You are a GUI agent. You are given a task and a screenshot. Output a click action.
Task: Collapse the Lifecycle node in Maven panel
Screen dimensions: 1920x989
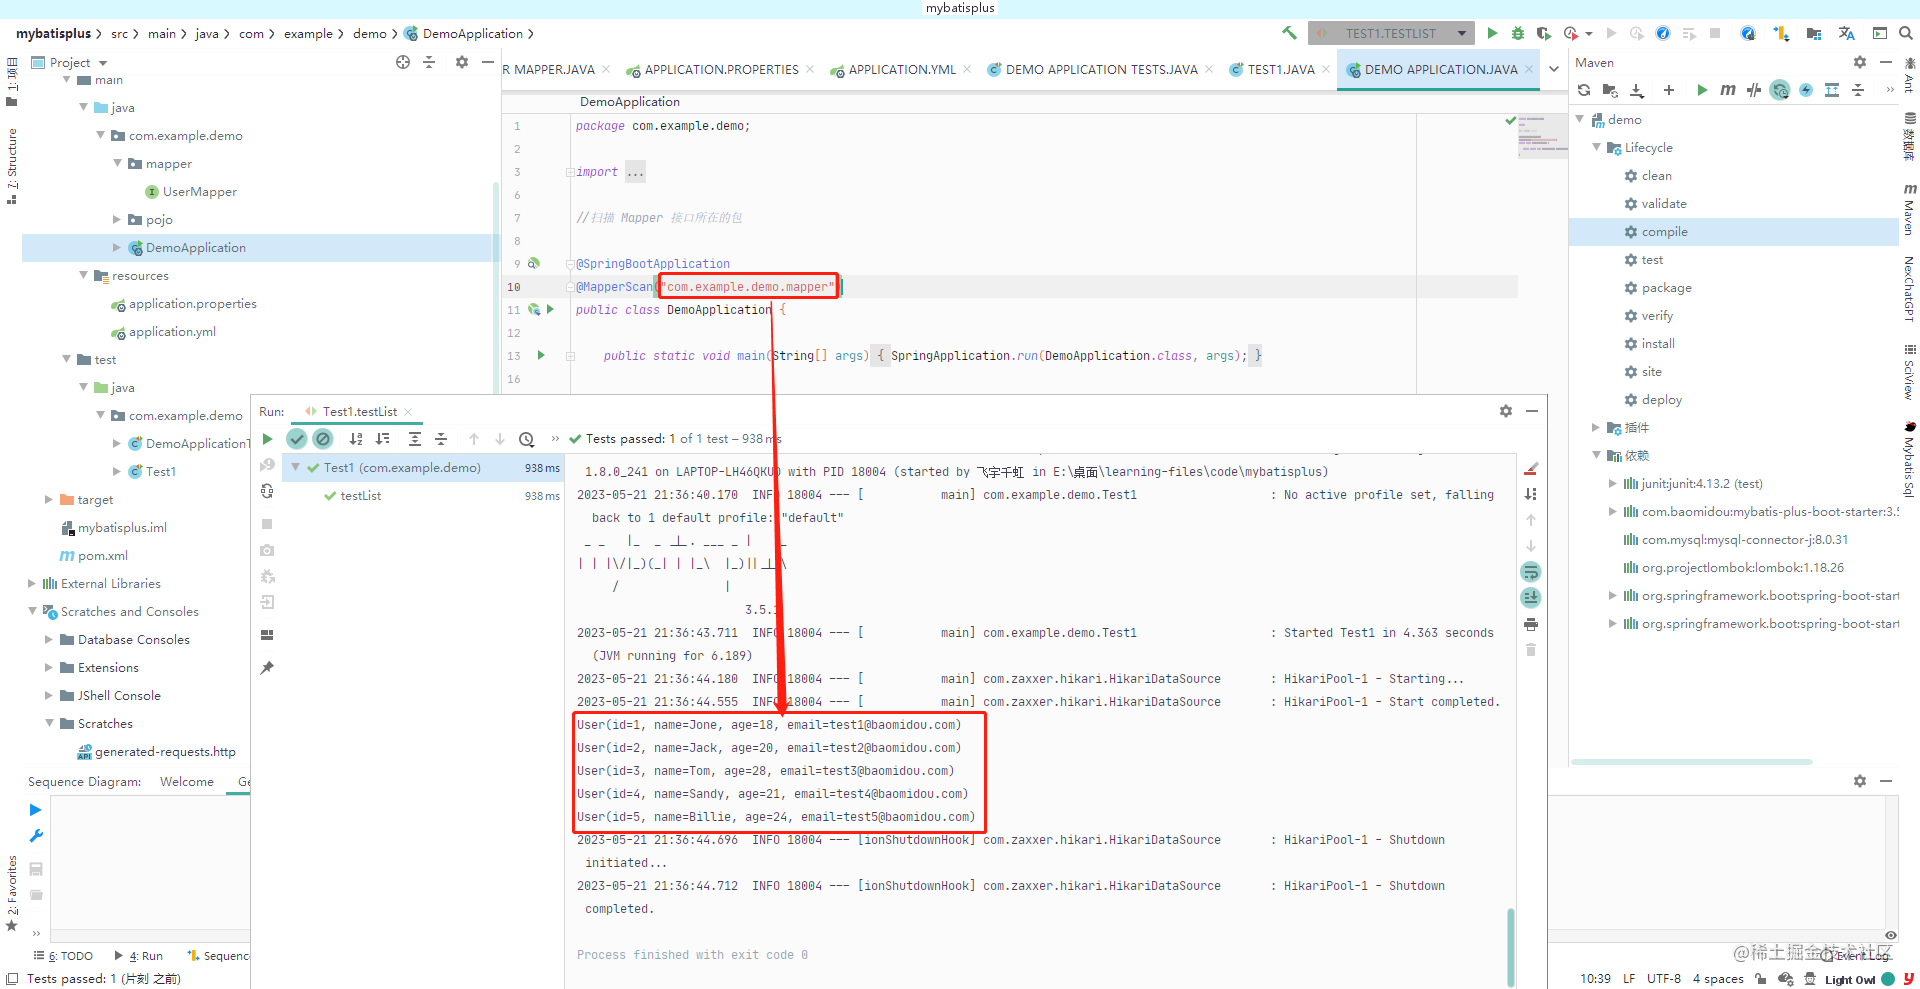click(x=1598, y=147)
